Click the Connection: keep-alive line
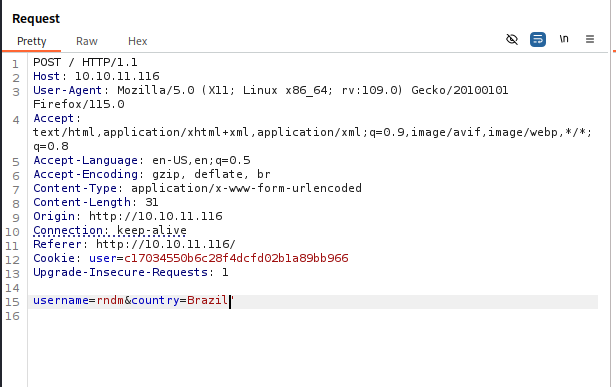Image resolution: width=616 pixels, height=387 pixels. (110, 230)
